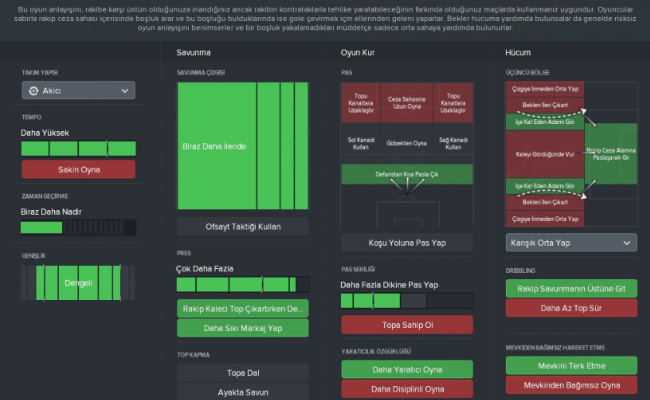Enable Daha Disiplinli Oyna

(407, 389)
